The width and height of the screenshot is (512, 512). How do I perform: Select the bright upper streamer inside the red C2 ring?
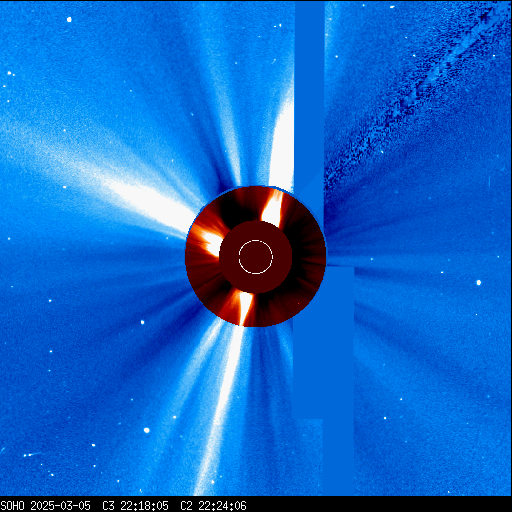(273, 208)
